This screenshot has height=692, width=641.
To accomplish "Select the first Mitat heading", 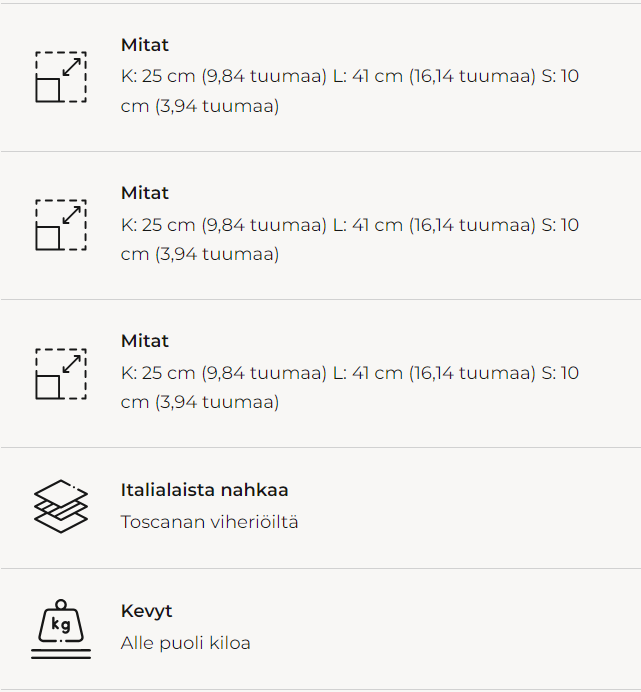I will [x=145, y=45].
